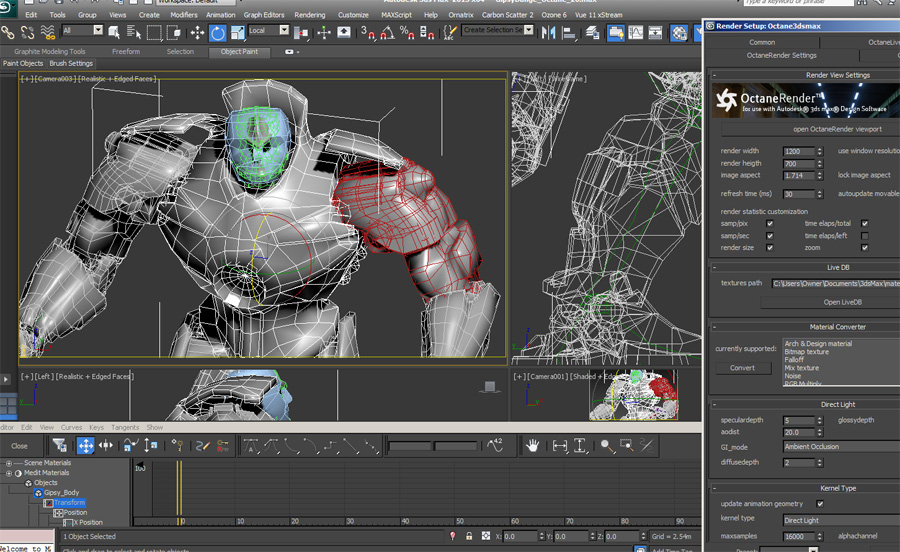The width and height of the screenshot is (900, 552).
Task: Select Gipsy_Body in track tree
Action: (x=61, y=493)
